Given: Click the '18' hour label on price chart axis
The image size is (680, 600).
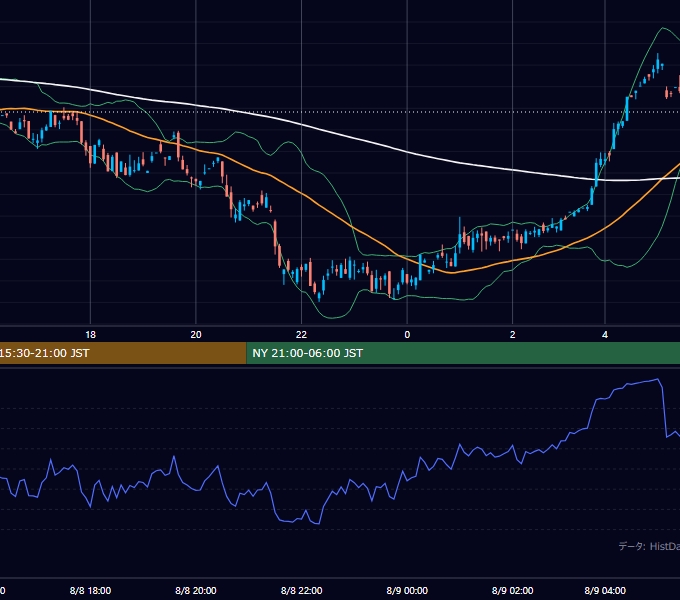Looking at the screenshot, I should pos(90,335).
